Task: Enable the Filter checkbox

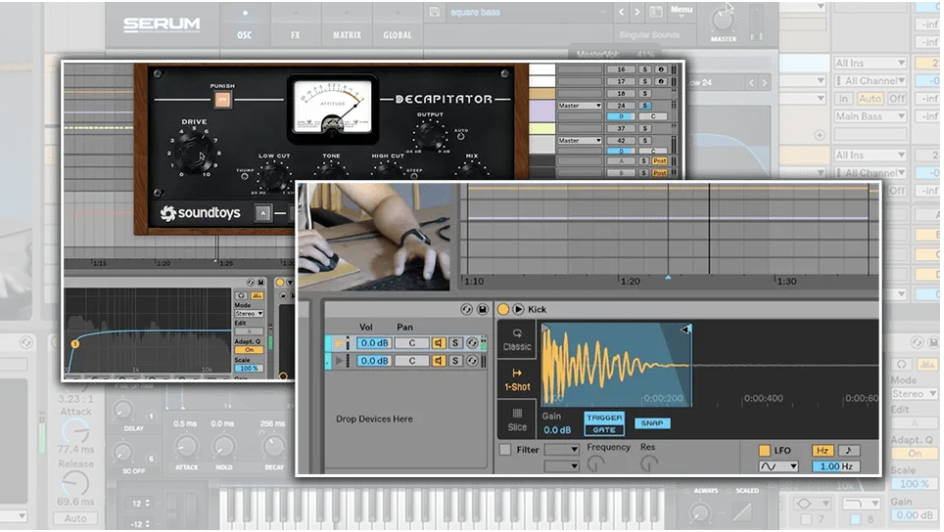Action: click(x=505, y=450)
